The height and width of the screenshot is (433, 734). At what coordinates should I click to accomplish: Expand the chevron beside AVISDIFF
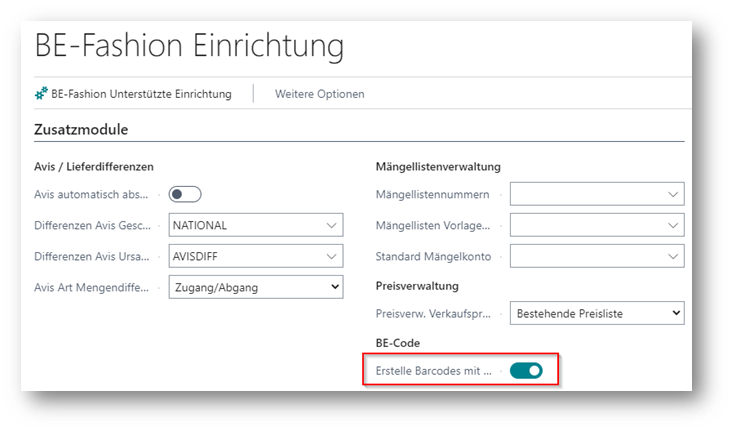(x=331, y=256)
